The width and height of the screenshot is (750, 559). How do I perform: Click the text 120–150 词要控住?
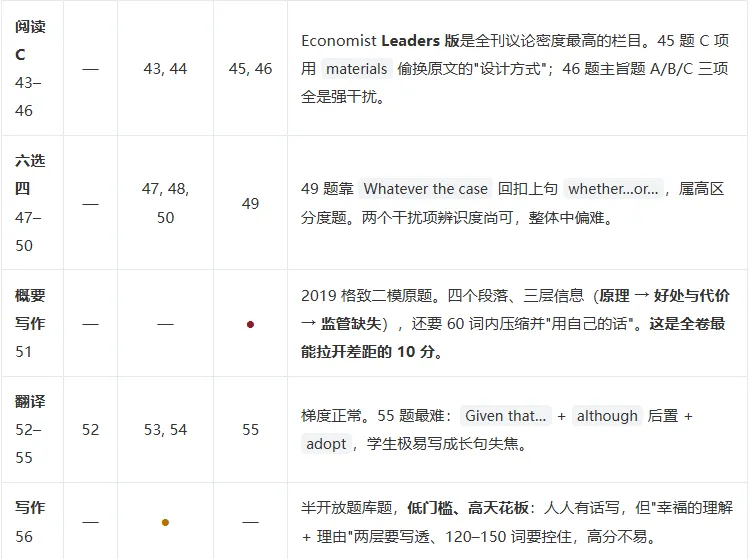click(x=508, y=537)
